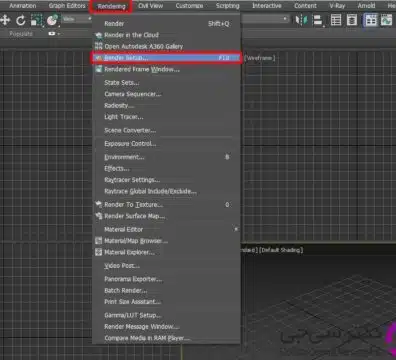Viewport: 396px width, 360px height.
Task: Open the Civil View menu
Action: coord(151,6)
